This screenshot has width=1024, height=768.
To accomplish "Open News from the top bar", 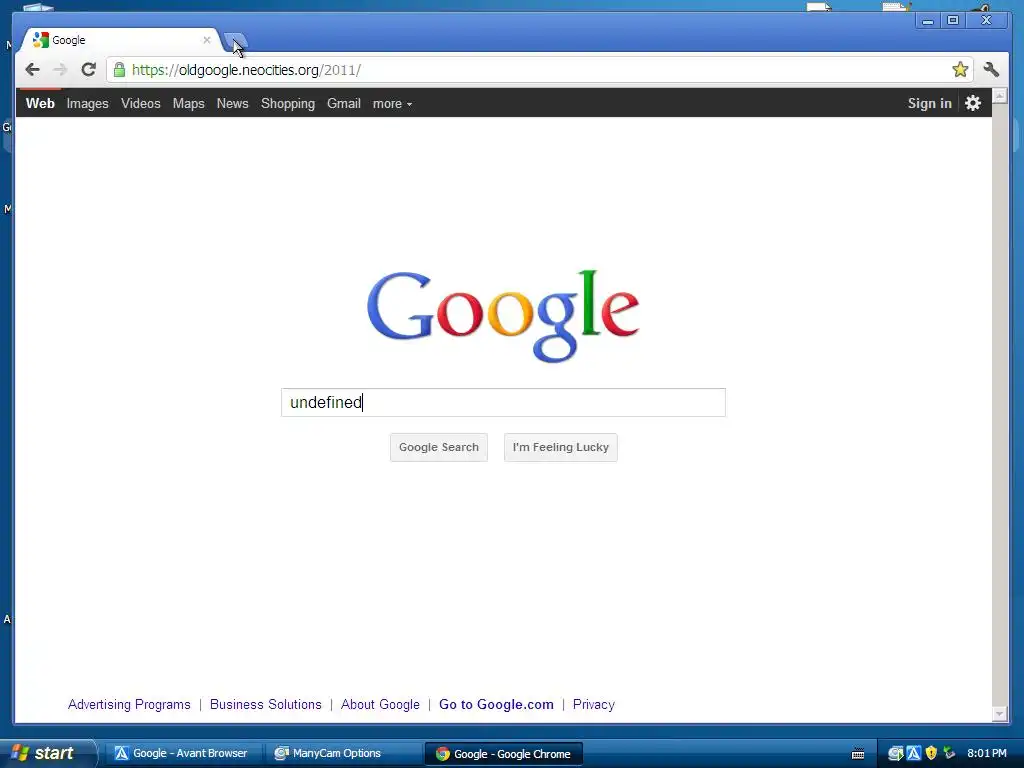I will 232,103.
